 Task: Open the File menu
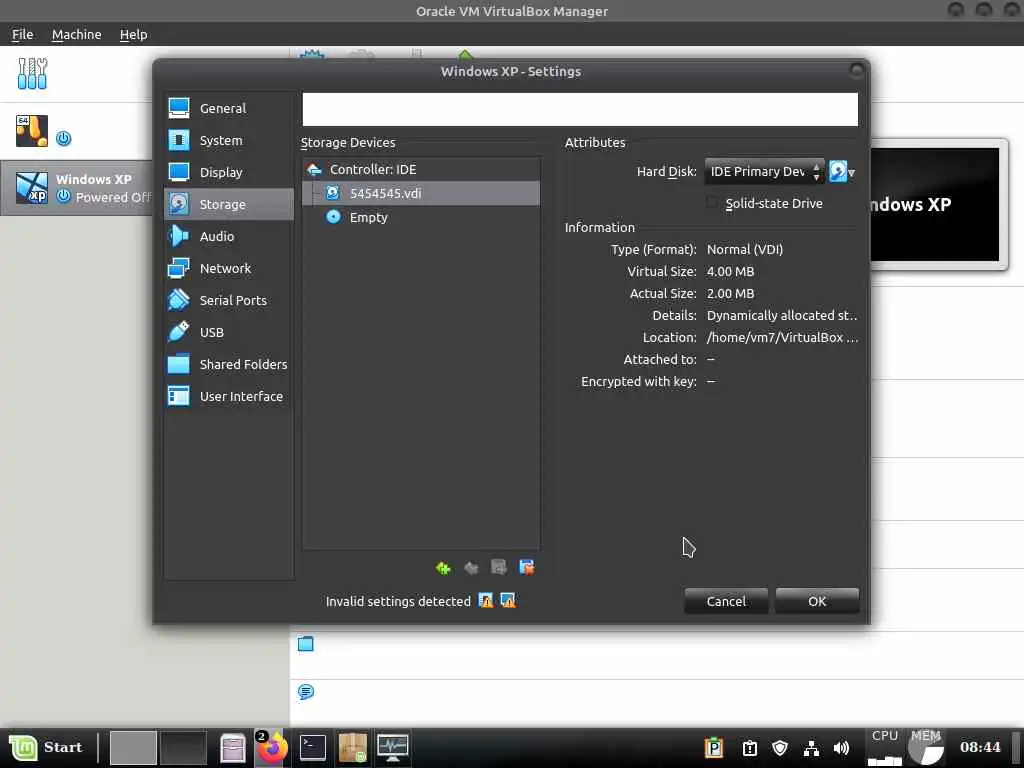click(x=22, y=35)
